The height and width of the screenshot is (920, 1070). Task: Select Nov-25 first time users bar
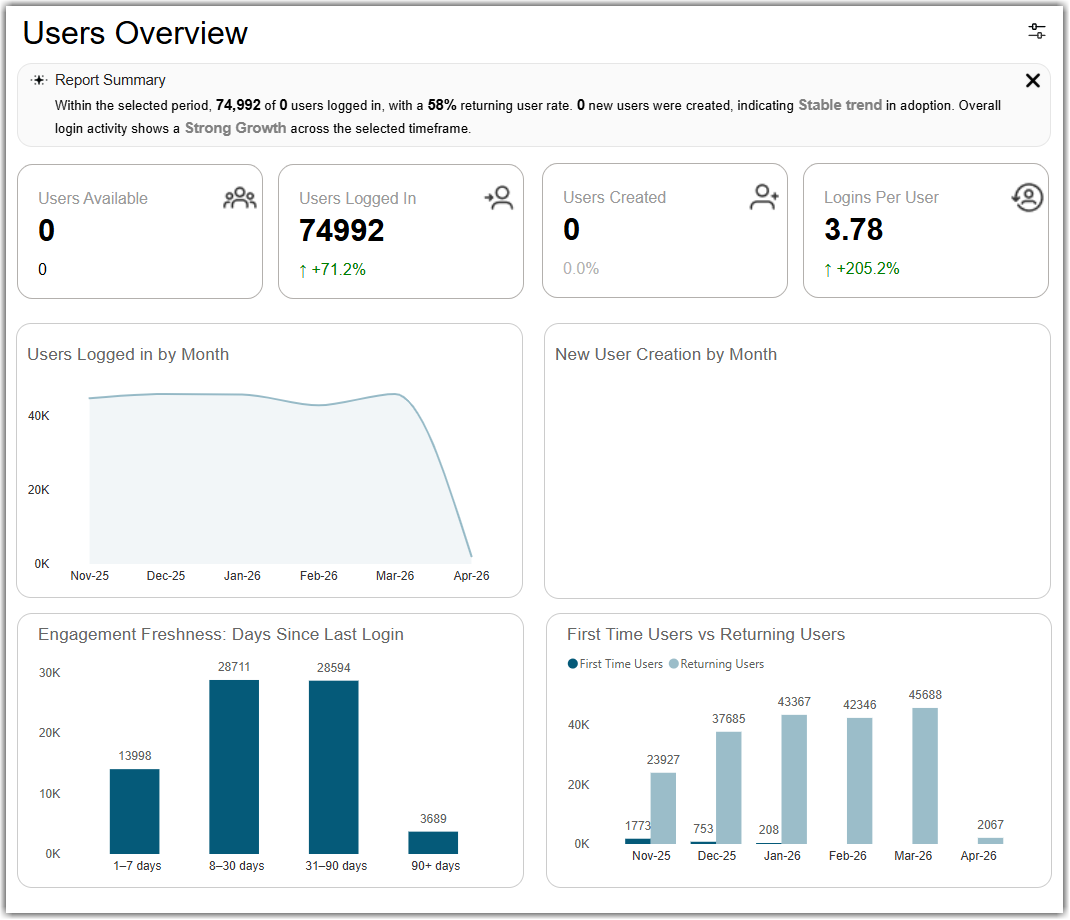click(x=637, y=842)
